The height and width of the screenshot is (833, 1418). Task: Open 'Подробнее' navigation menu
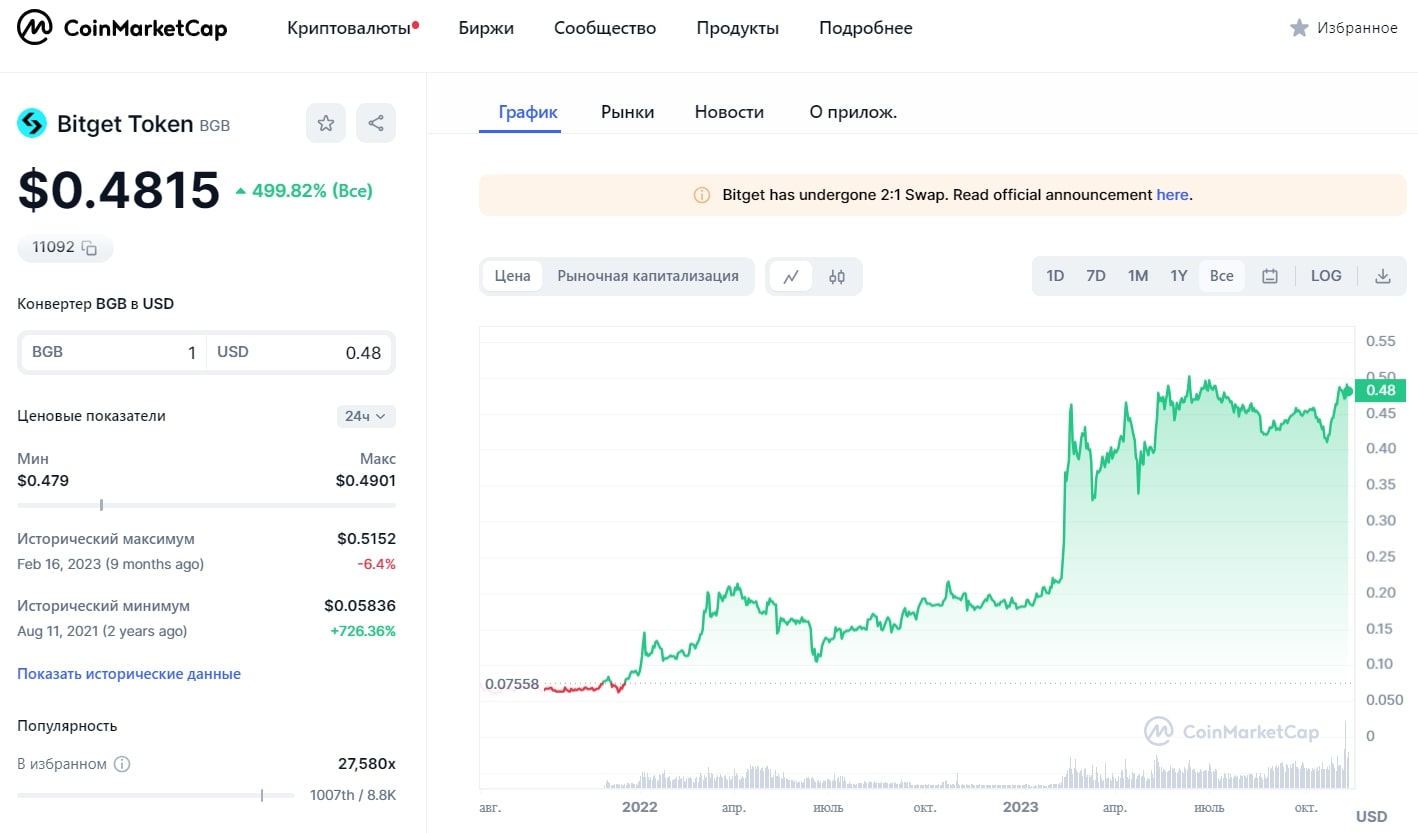point(866,28)
